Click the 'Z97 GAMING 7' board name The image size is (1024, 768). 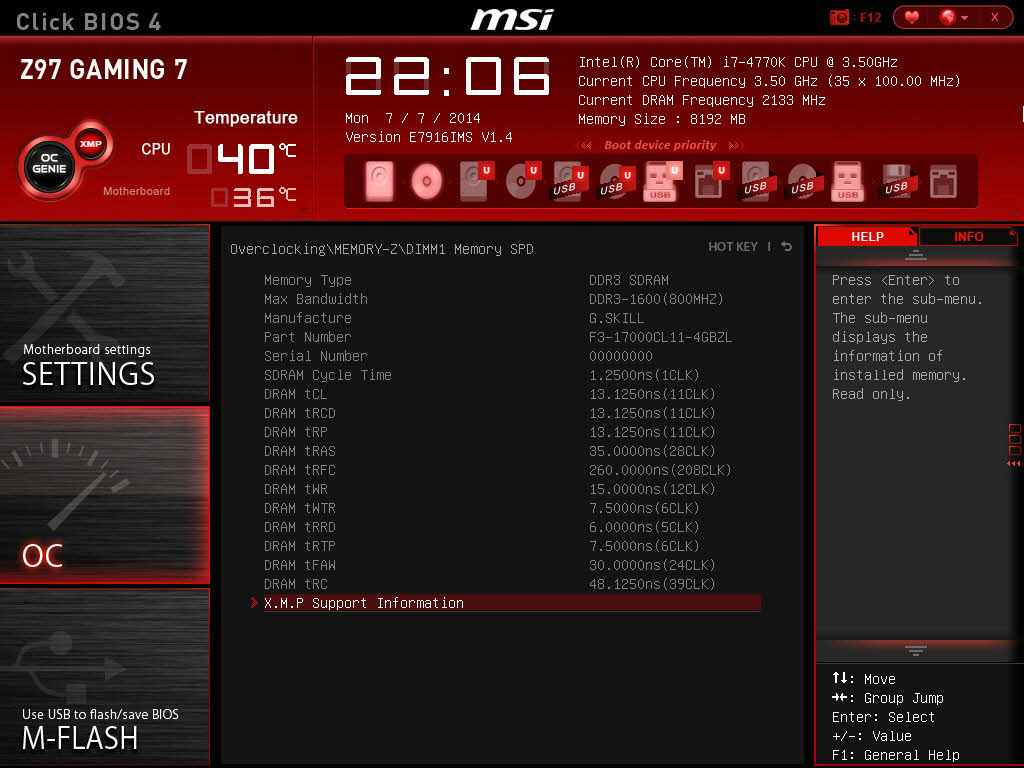[104, 69]
